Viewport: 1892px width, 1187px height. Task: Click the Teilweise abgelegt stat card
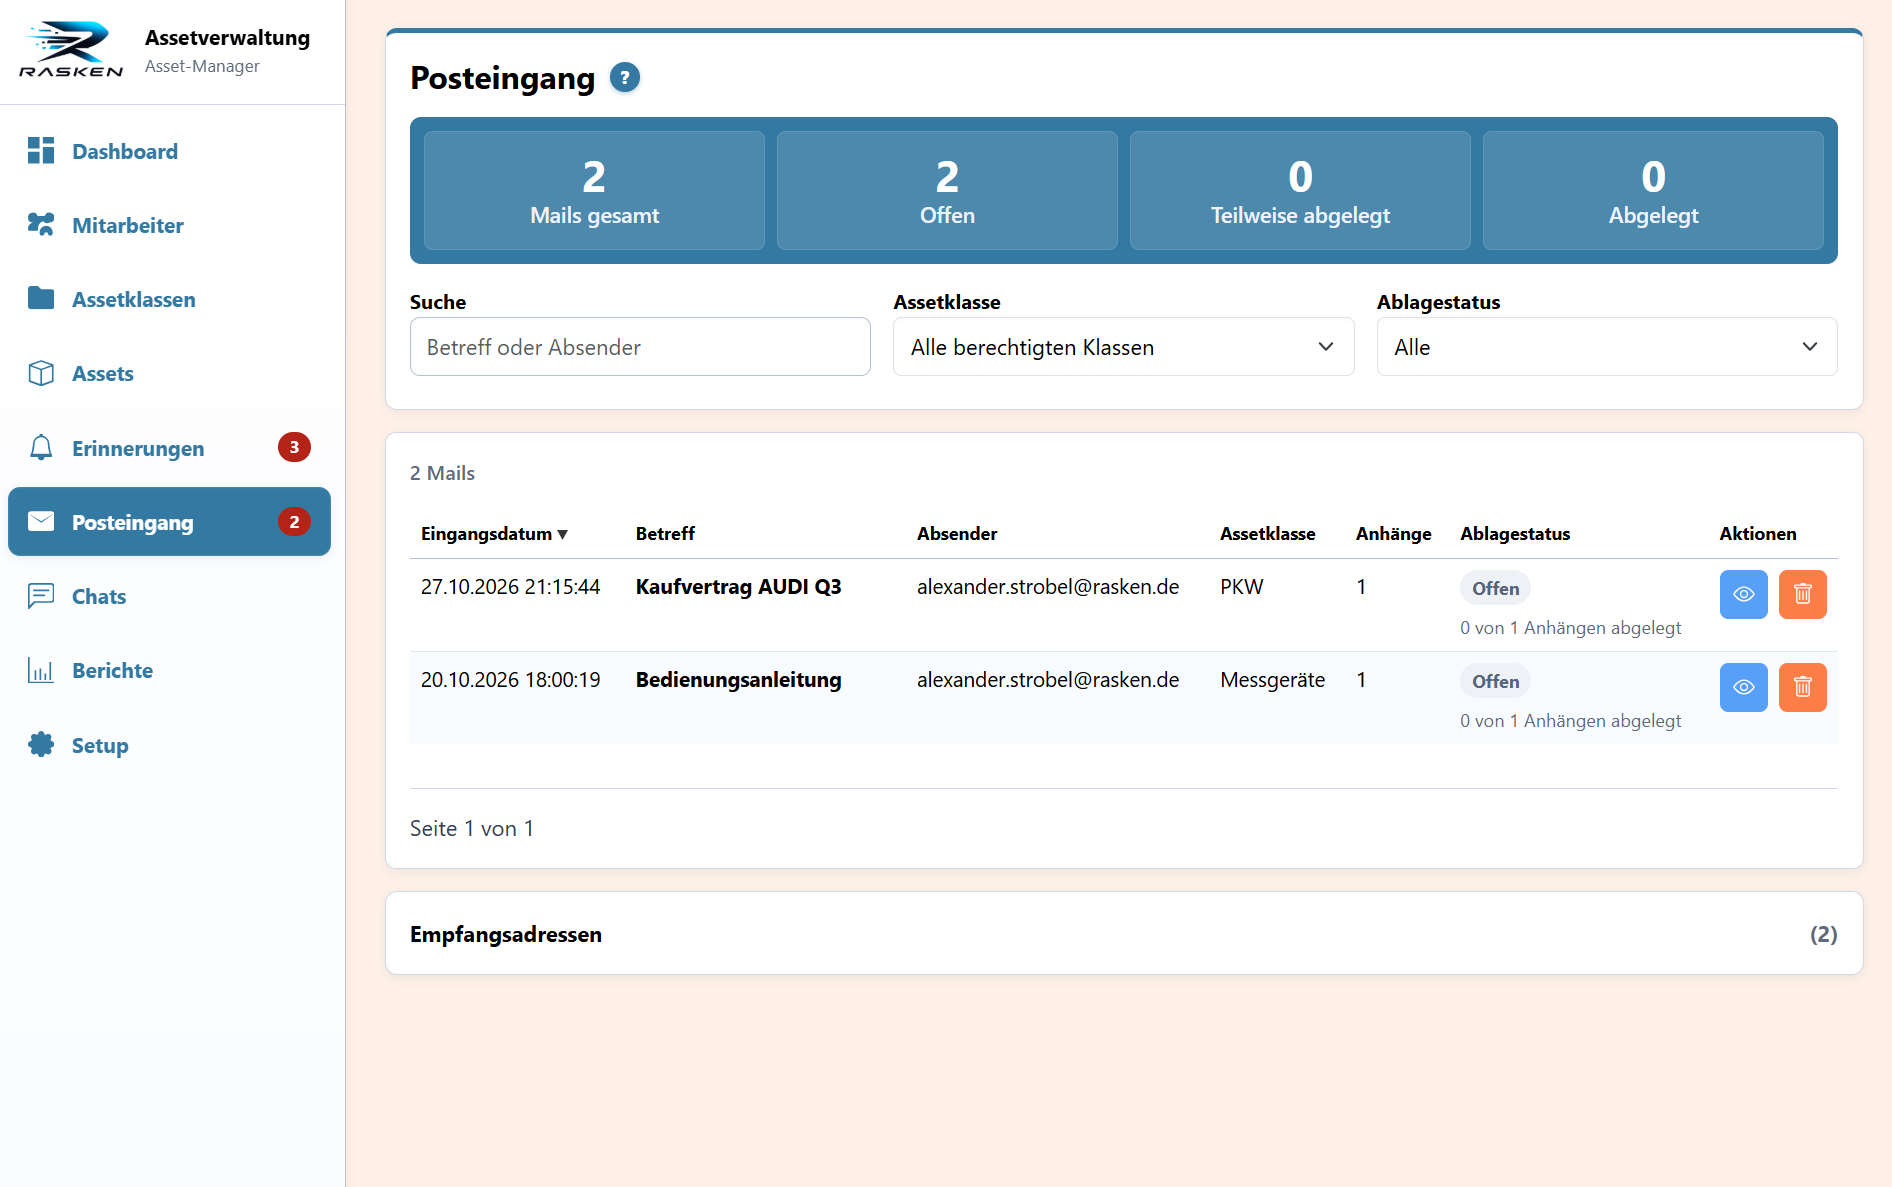click(1300, 190)
